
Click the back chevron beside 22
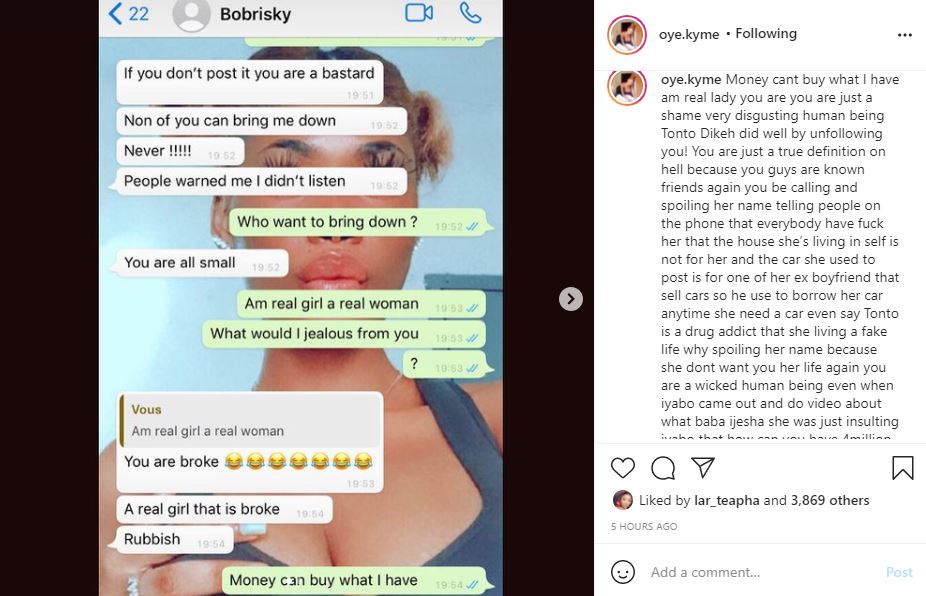coord(115,14)
